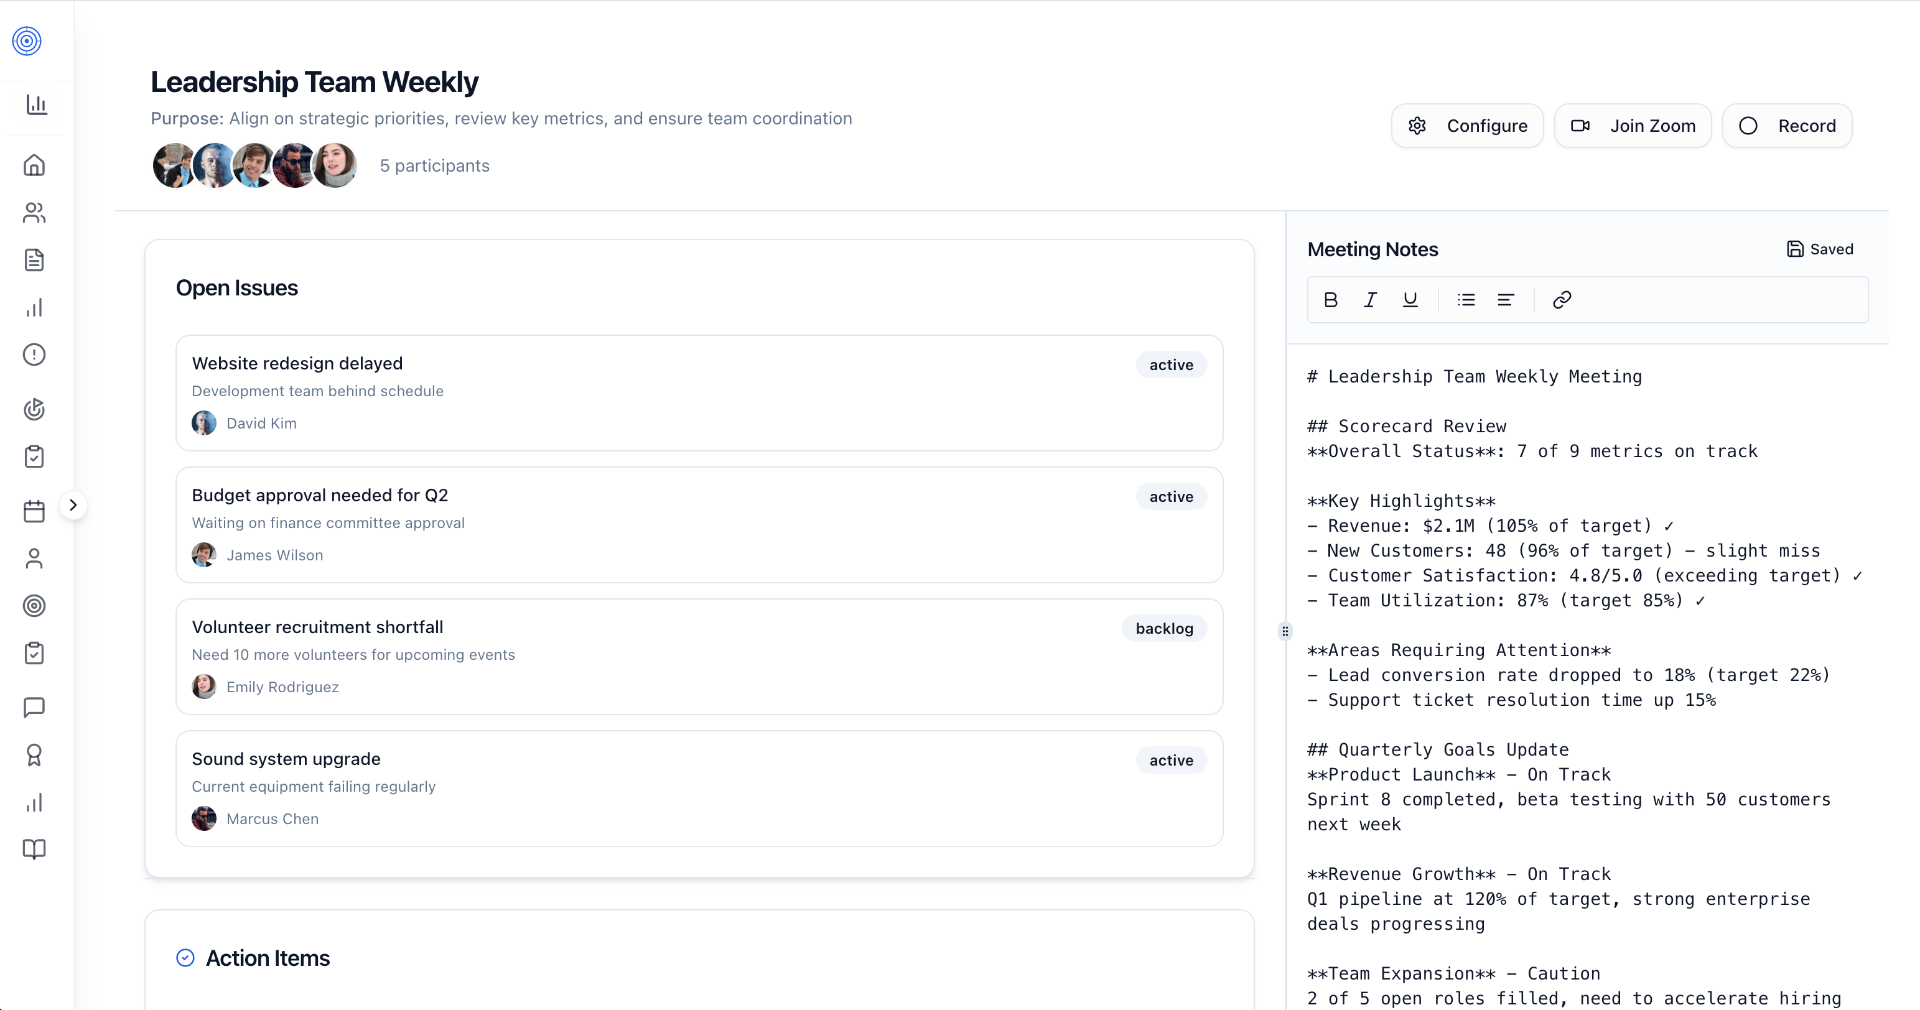Viewport: 1920px width, 1010px height.
Task: Open the Team members sidebar icon
Action: click(x=35, y=212)
